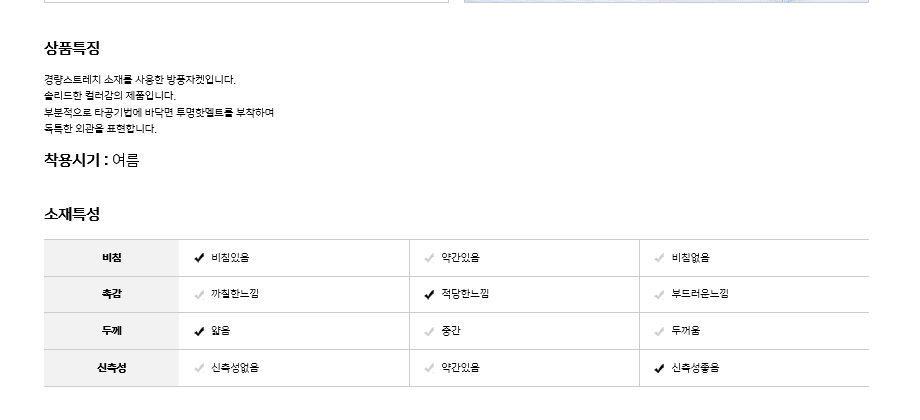Click the faded checkmark beside 신축성없음
Viewport: 920px width, 420px height.
click(x=199, y=368)
